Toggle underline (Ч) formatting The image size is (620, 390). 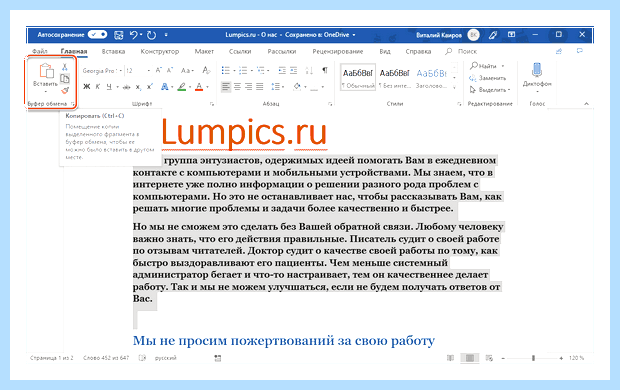coord(109,87)
